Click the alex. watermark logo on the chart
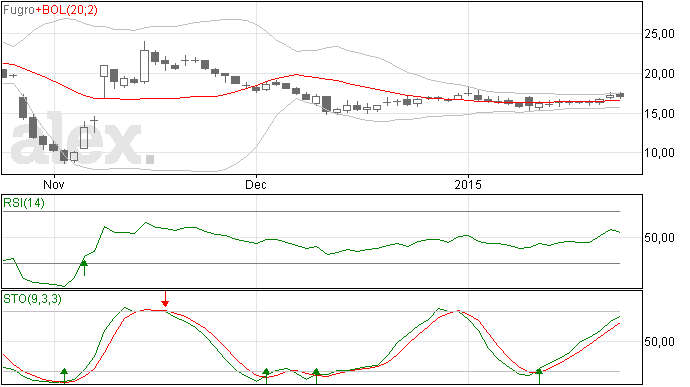The height and width of the screenshot is (387, 690). pyautogui.click(x=82, y=142)
